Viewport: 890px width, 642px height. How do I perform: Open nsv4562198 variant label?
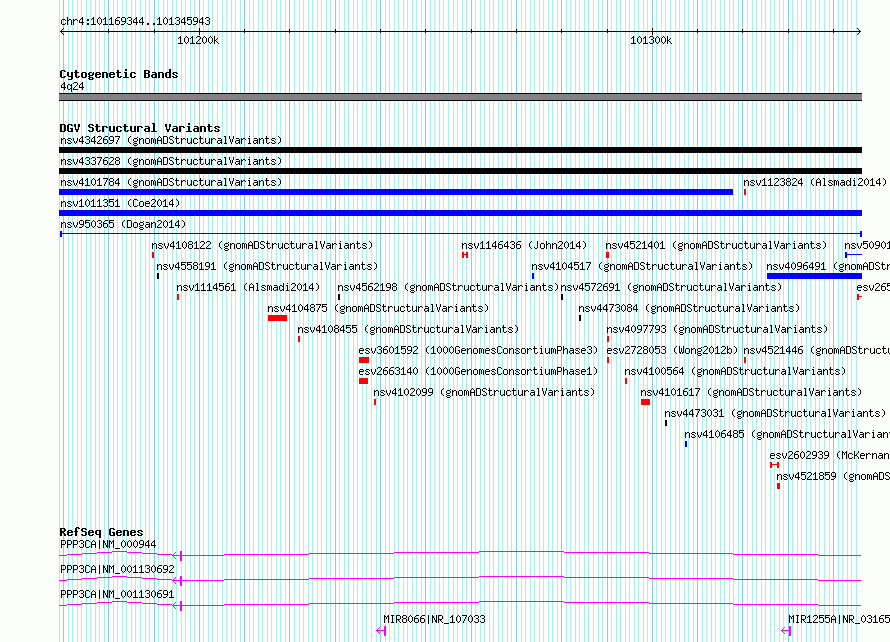(448, 287)
